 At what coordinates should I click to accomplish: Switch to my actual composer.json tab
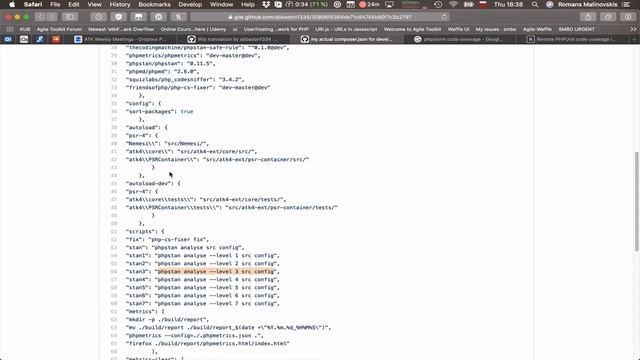click(347, 39)
